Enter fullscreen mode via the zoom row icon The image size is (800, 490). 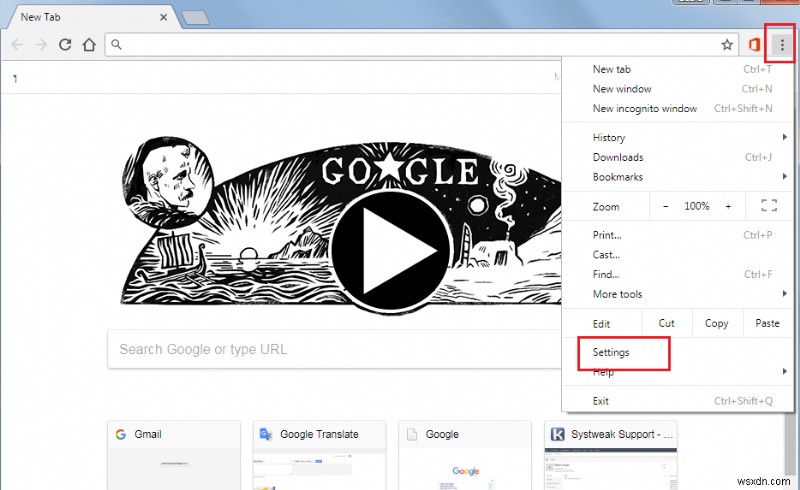click(769, 206)
